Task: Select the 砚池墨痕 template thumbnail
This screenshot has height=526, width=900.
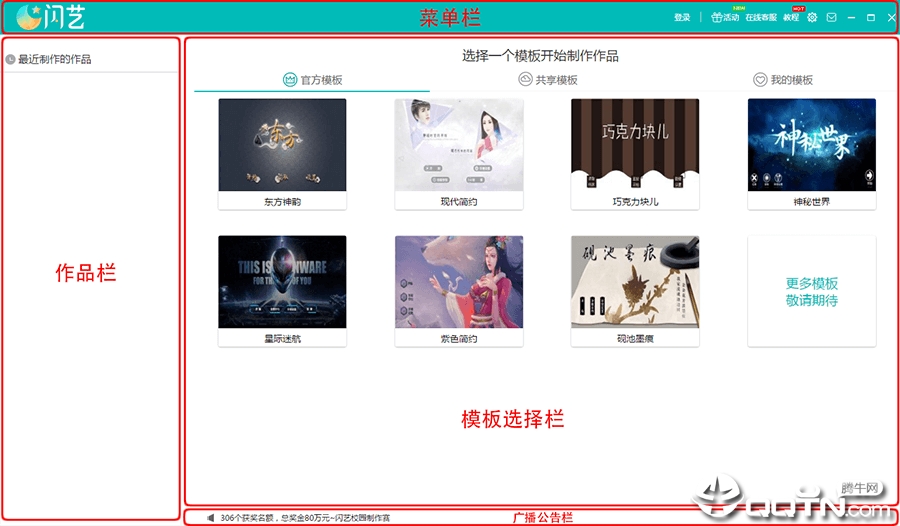Action: 635,281
